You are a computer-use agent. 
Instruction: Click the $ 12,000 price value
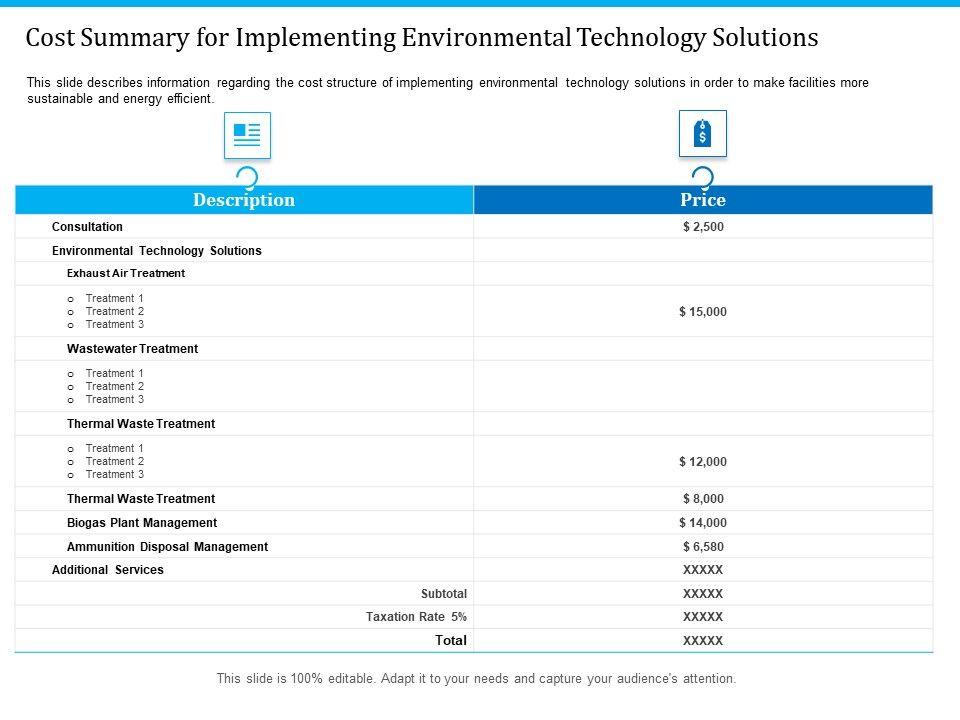(x=702, y=462)
